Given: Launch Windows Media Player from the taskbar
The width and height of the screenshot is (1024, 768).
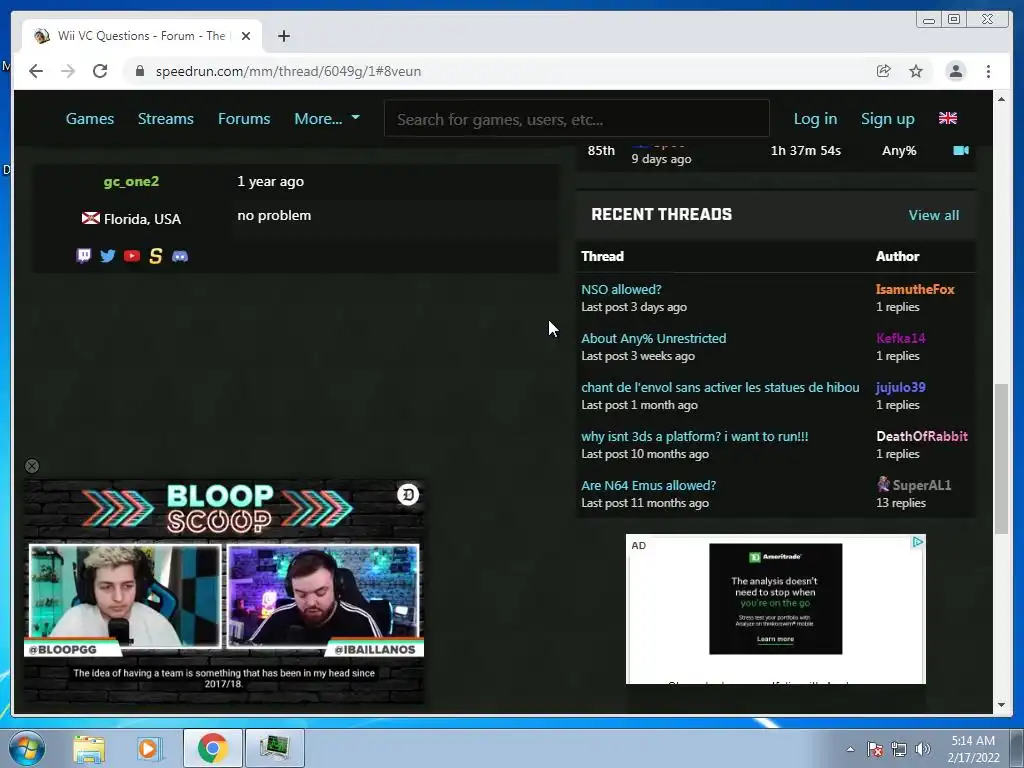Looking at the screenshot, I should coord(149,748).
